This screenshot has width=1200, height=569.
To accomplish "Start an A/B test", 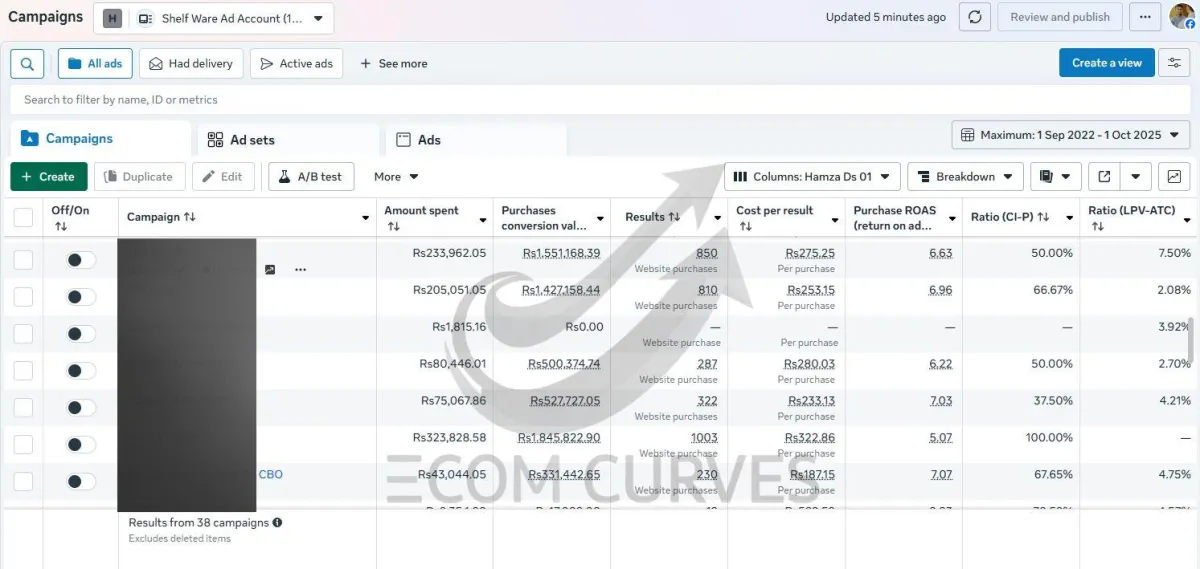I will (310, 177).
